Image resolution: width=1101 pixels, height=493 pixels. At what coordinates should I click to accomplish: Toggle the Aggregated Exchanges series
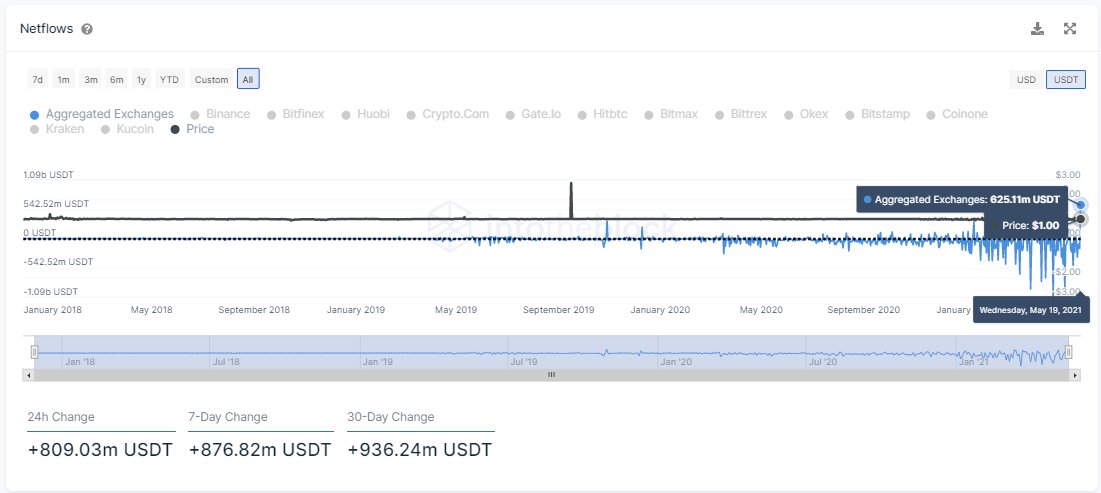[102, 114]
